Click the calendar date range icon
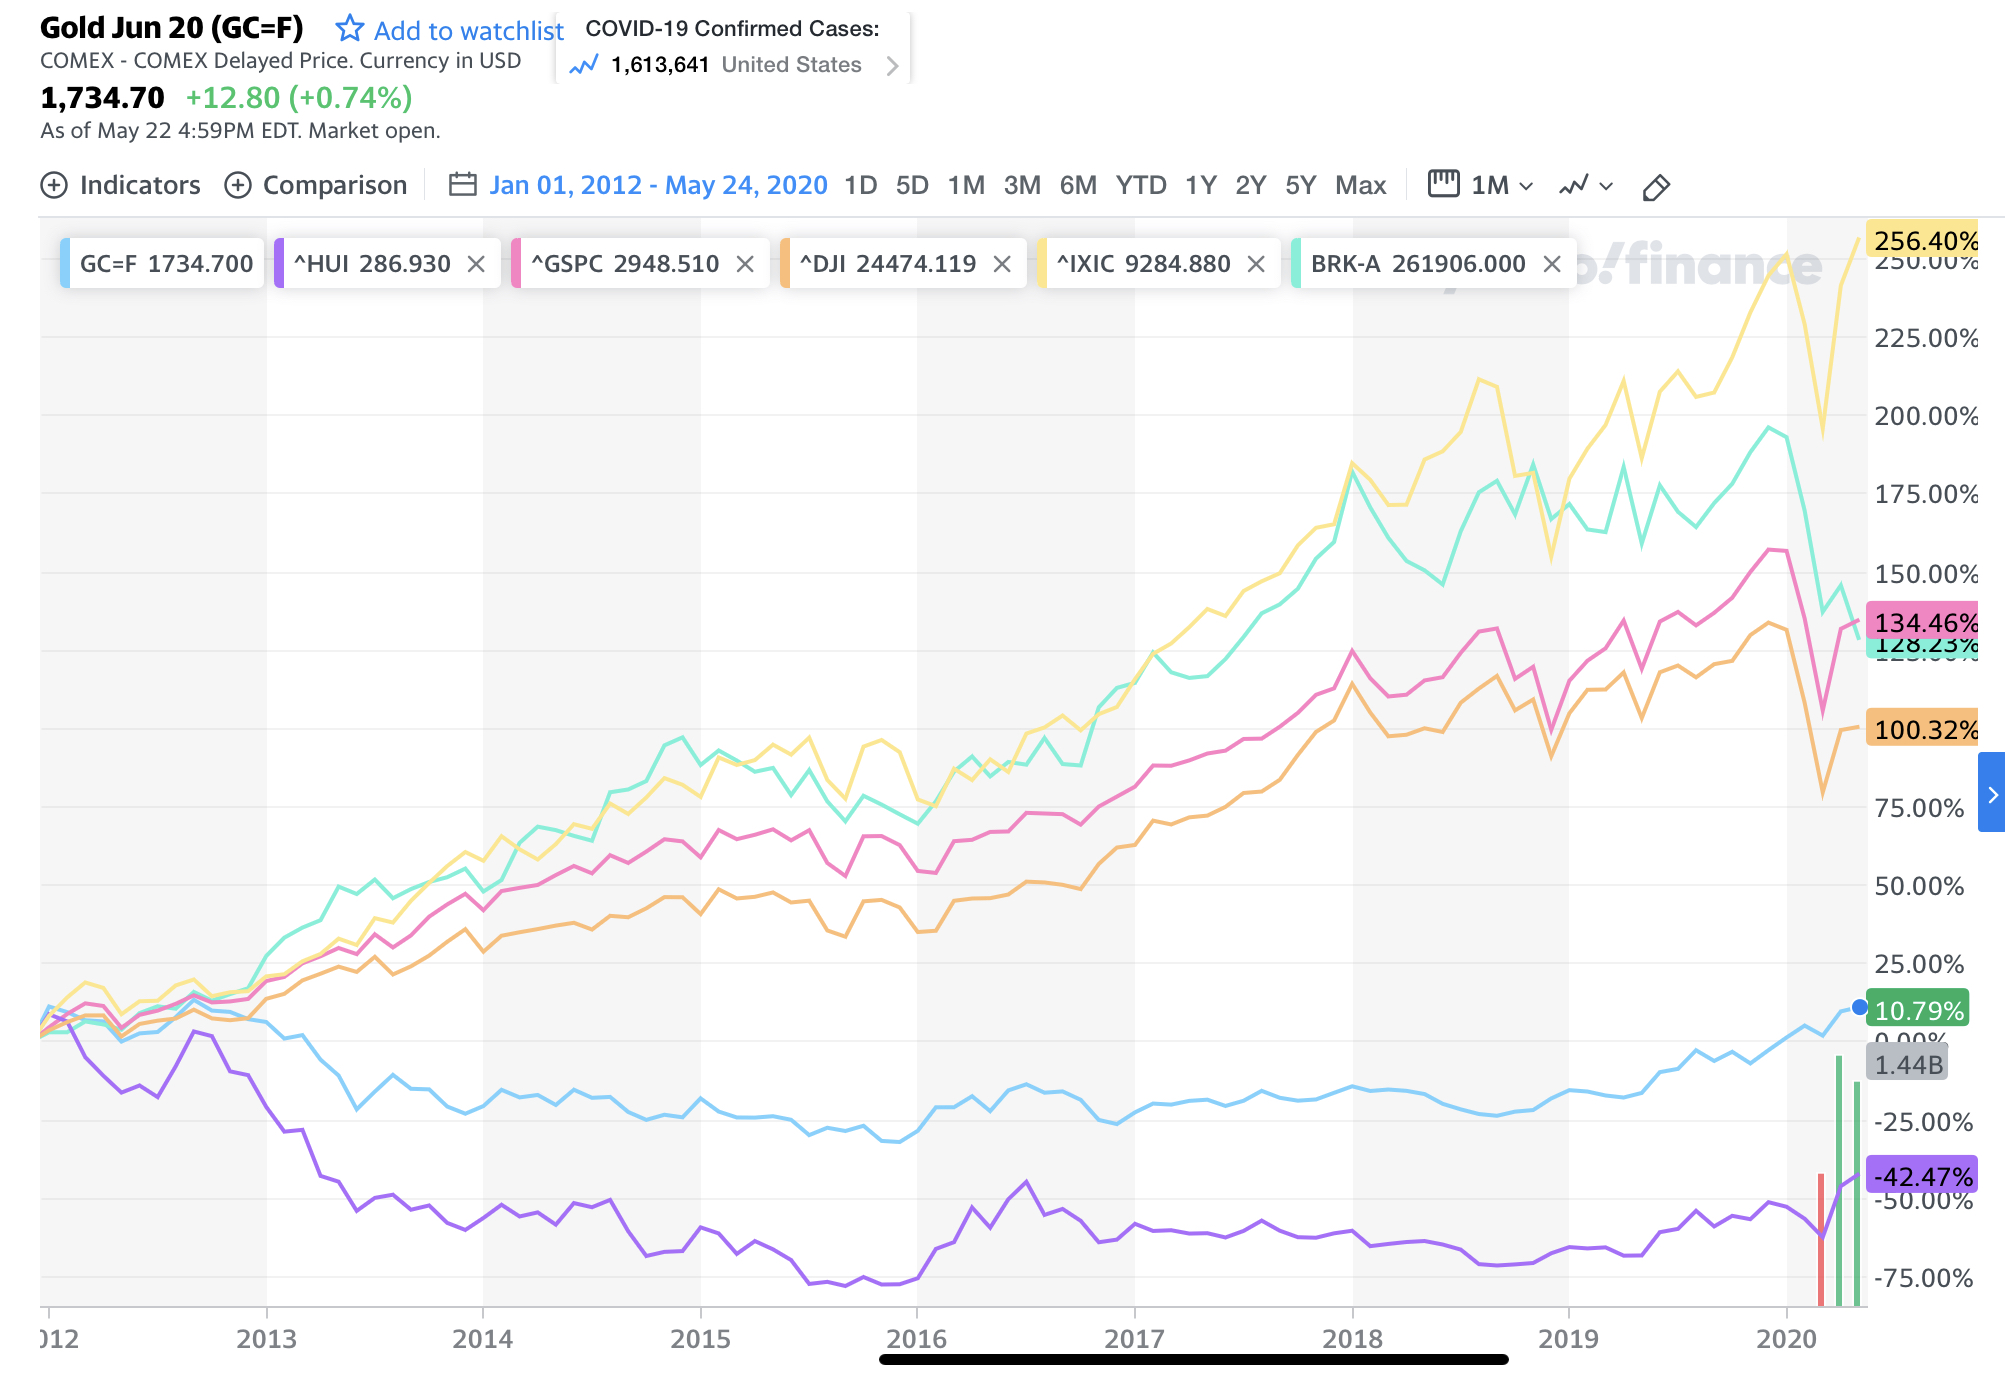2005x1380 pixels. click(x=462, y=185)
